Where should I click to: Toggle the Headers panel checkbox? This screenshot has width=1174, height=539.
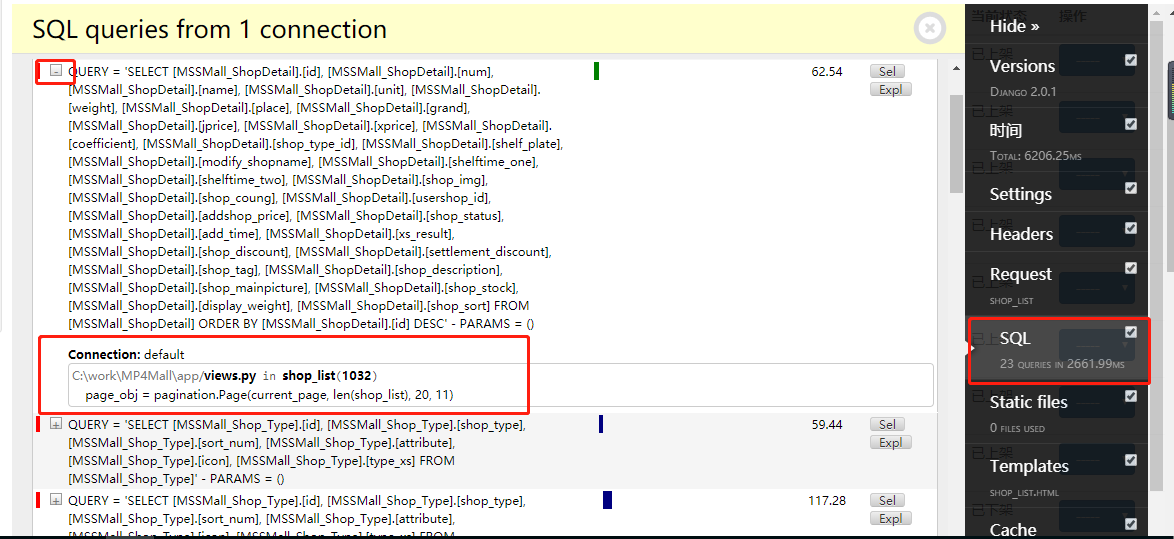click(x=1131, y=228)
